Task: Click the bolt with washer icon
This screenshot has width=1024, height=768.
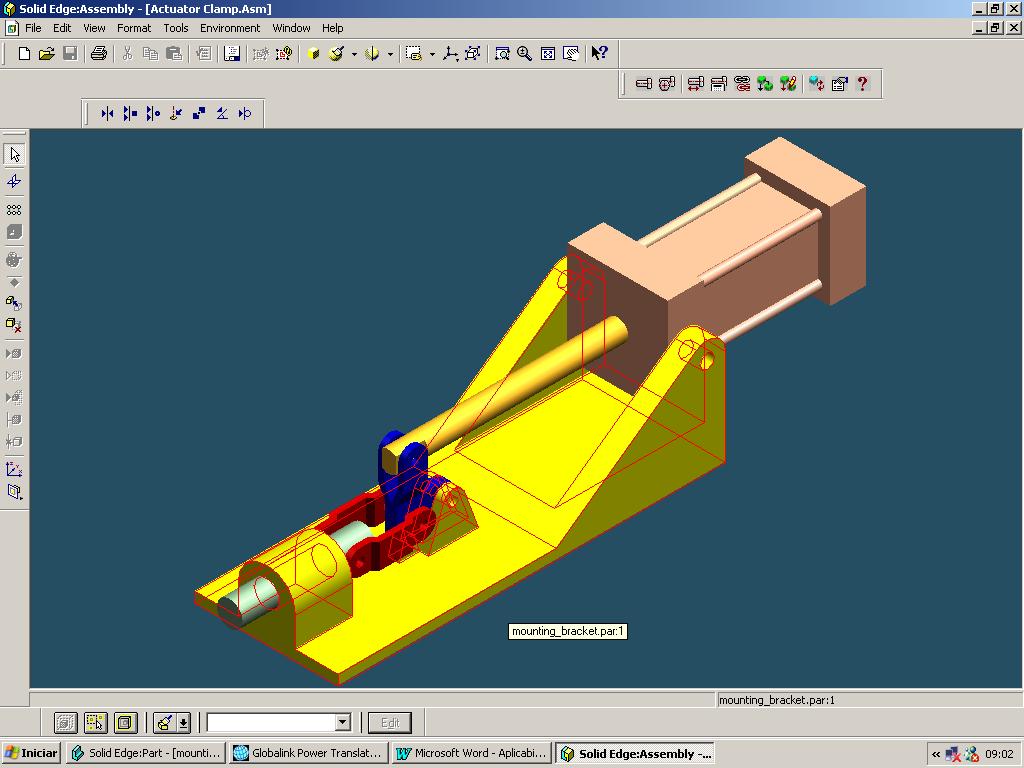Action: tap(667, 84)
